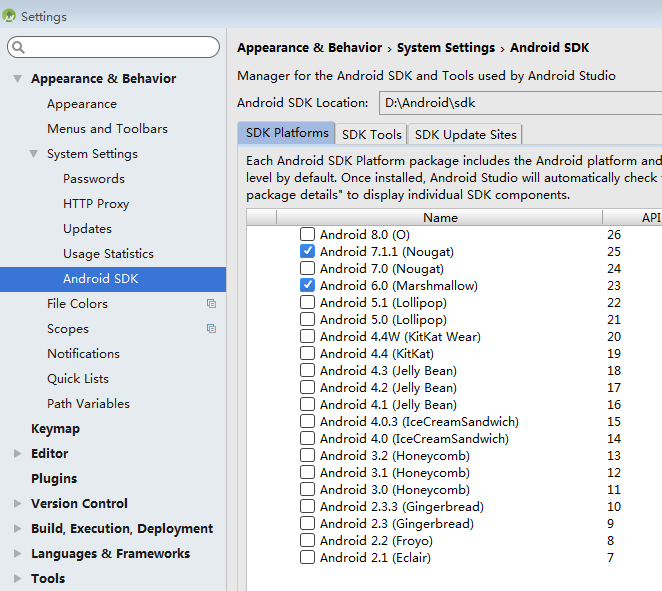Check Android 3.2 (Honeycomb) checkbox
Image resolution: width=662 pixels, height=591 pixels.
point(307,455)
